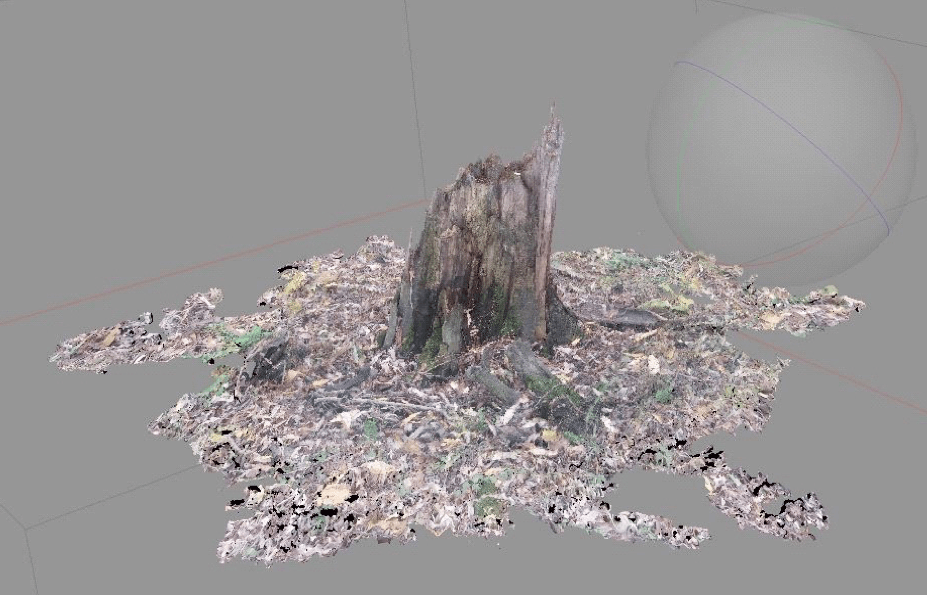Select the root extending right from the stump
Image resolution: width=927 pixels, height=595 pixels.
pos(620,318)
